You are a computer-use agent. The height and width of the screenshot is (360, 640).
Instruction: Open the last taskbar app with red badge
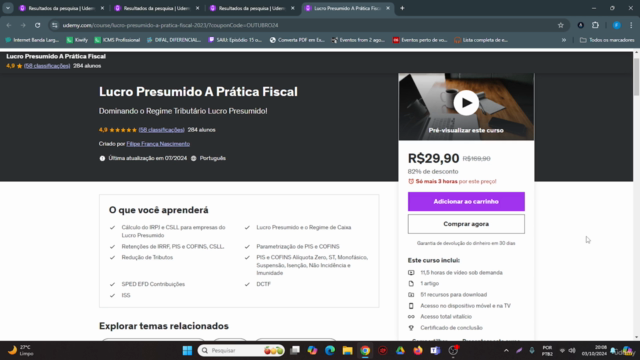(x=453, y=350)
